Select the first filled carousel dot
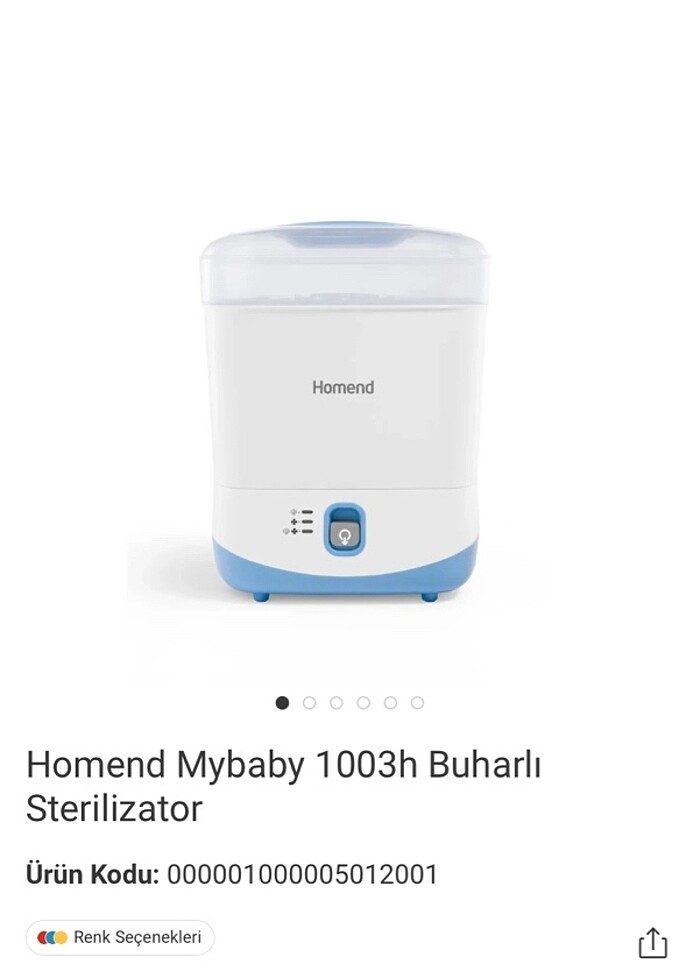 [282, 702]
